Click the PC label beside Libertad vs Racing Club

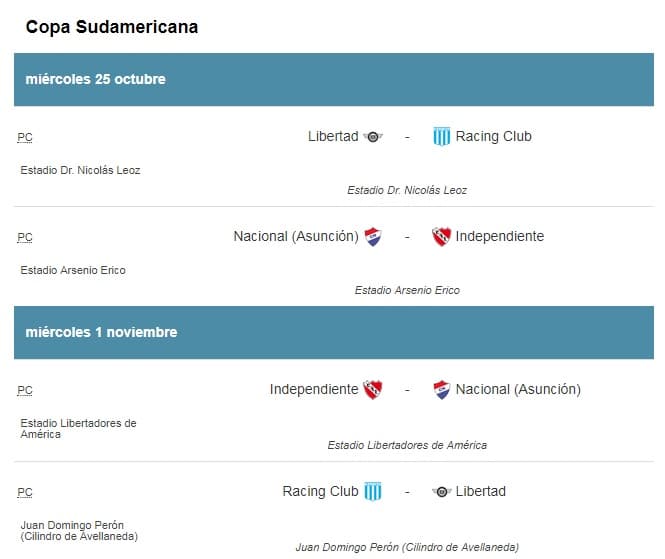point(25,138)
